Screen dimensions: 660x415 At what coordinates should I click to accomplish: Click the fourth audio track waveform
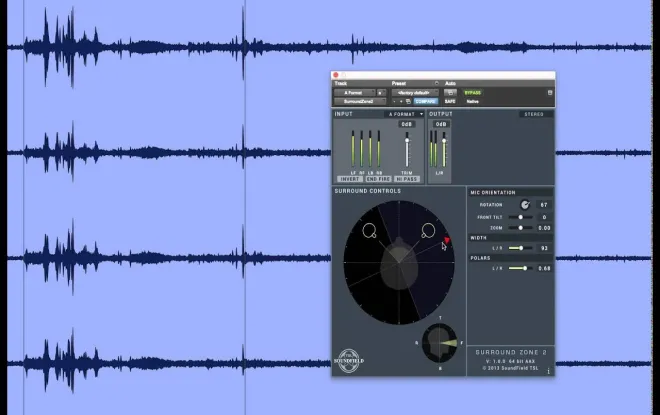pyautogui.click(x=168, y=362)
